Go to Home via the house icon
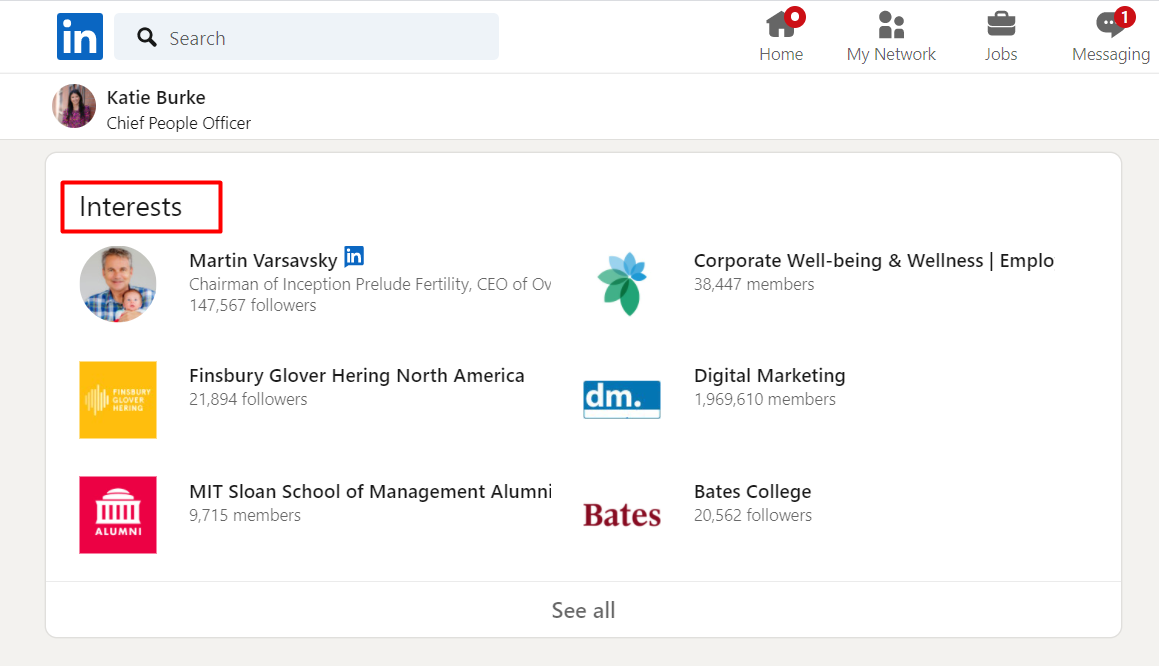This screenshot has width=1159, height=666. click(x=781, y=24)
